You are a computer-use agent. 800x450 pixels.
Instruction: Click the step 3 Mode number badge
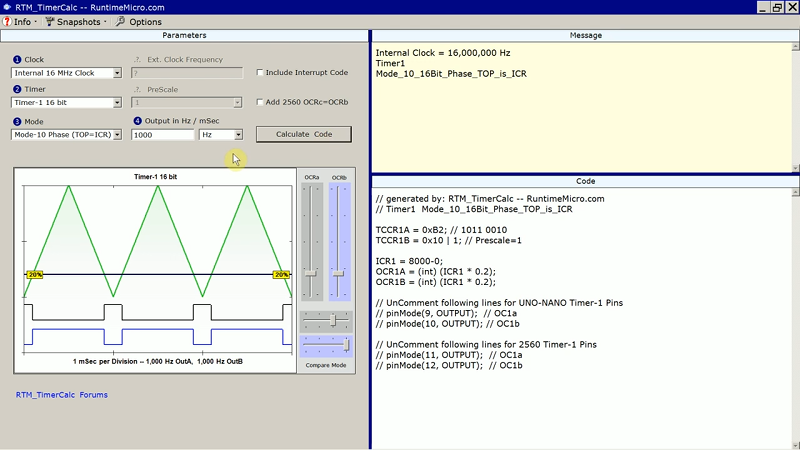coord(17,121)
